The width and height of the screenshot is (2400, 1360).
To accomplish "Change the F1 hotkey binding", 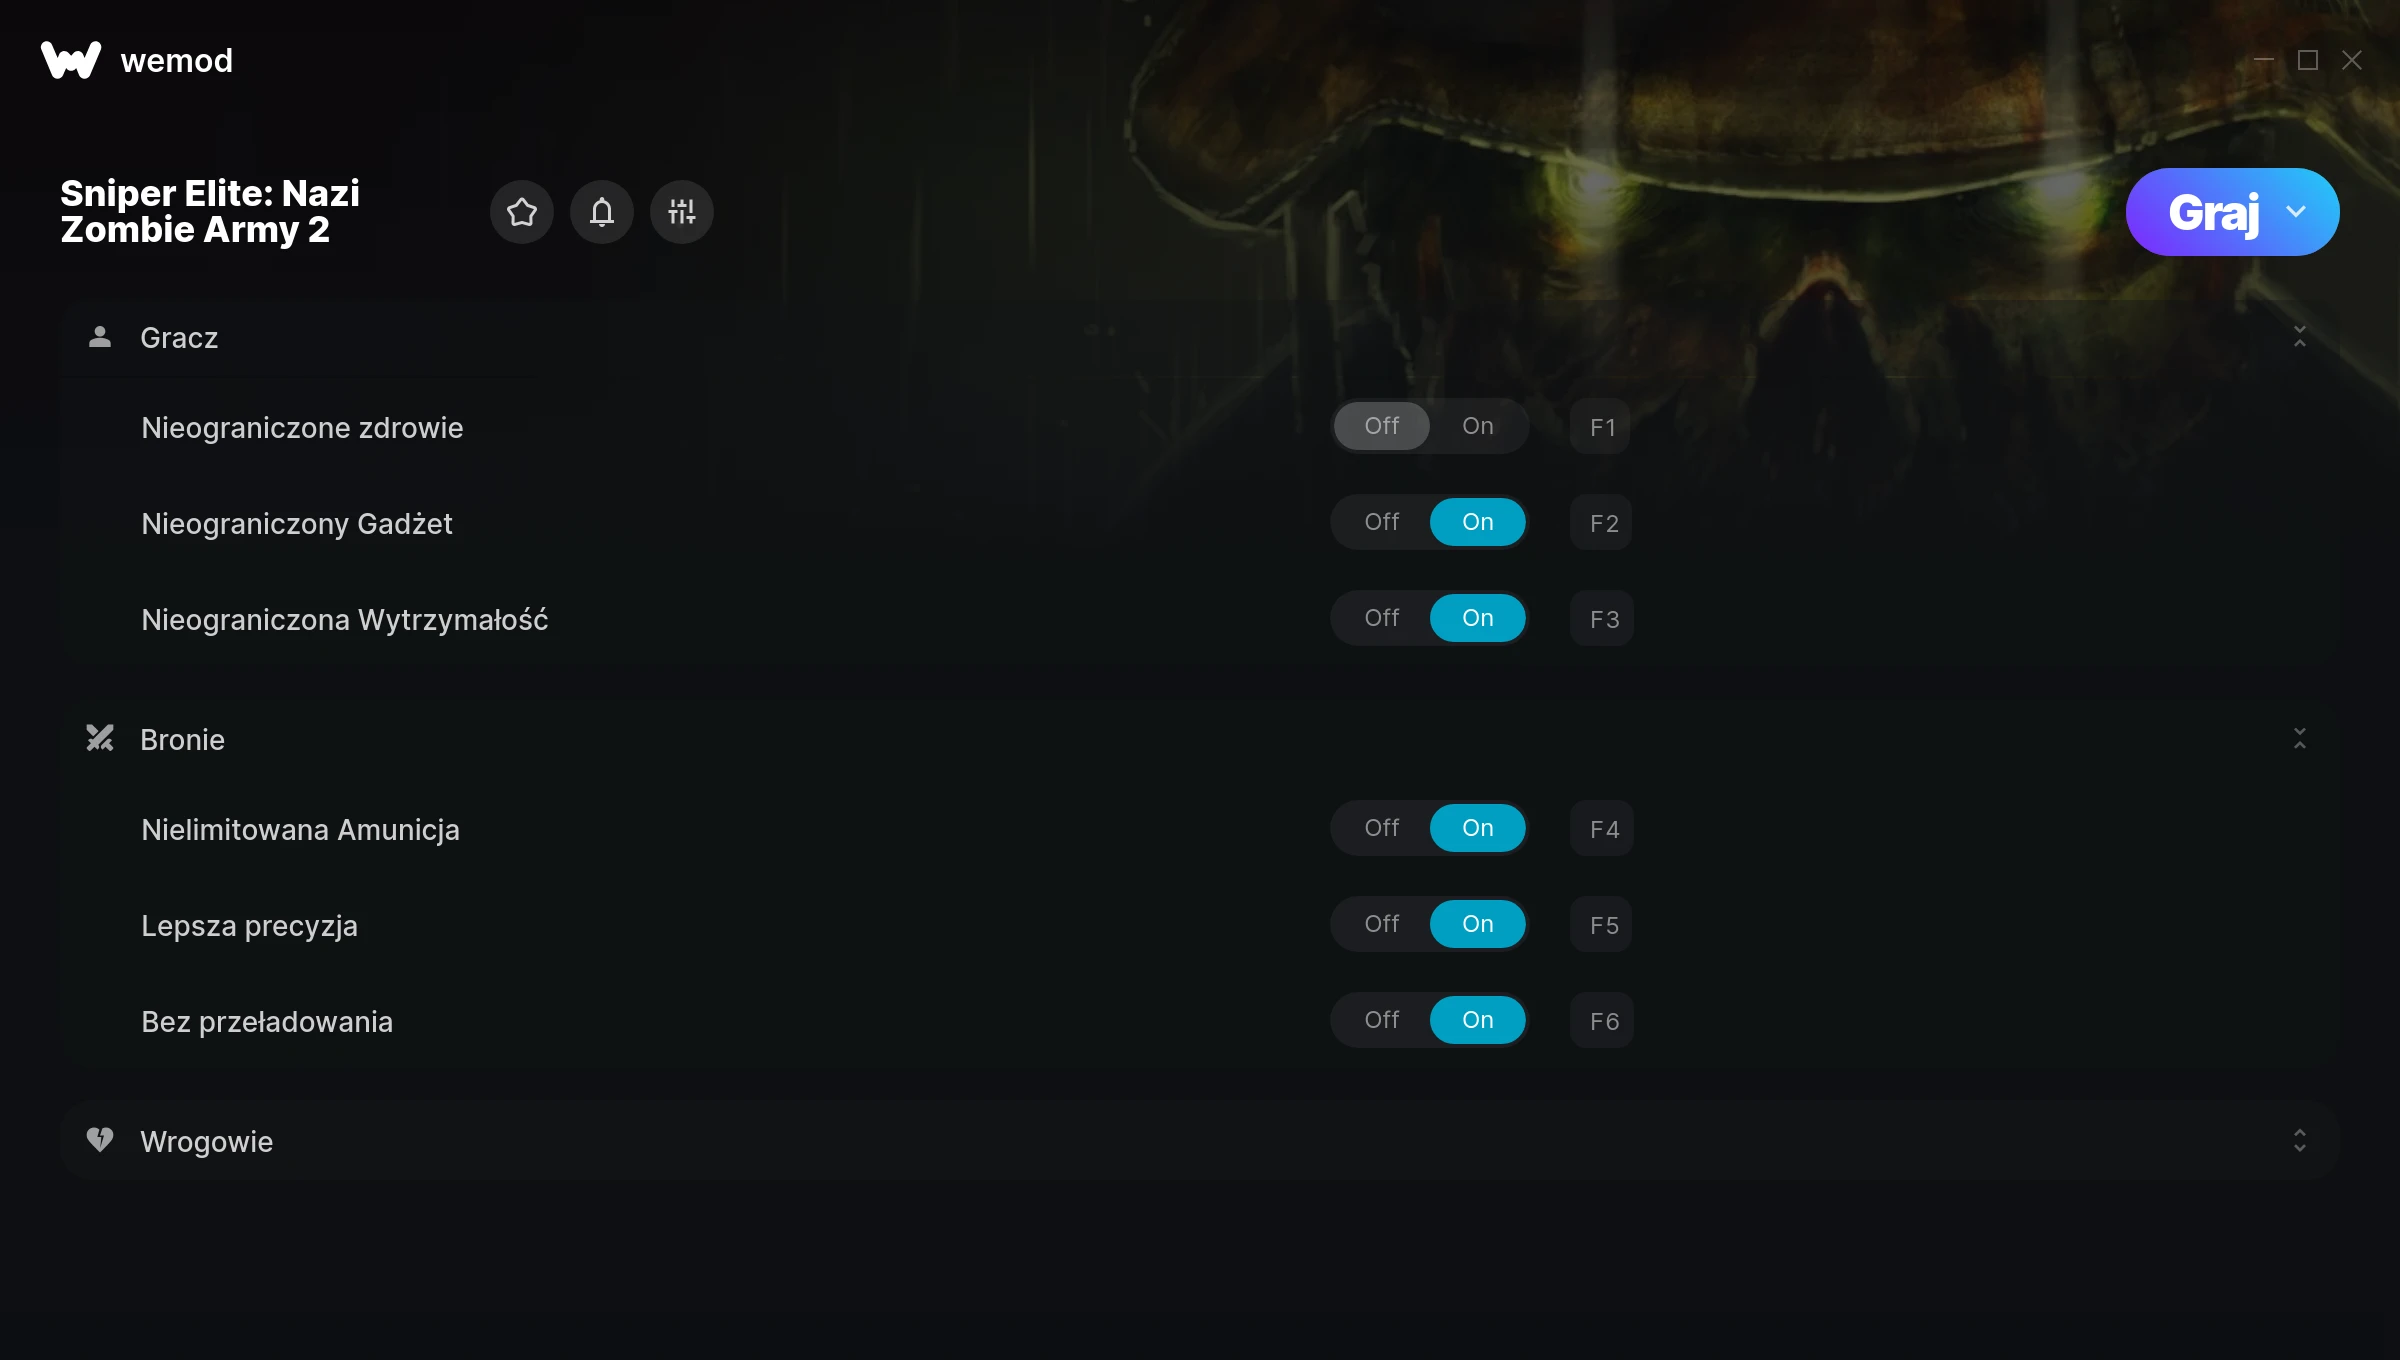I will click(x=1601, y=427).
